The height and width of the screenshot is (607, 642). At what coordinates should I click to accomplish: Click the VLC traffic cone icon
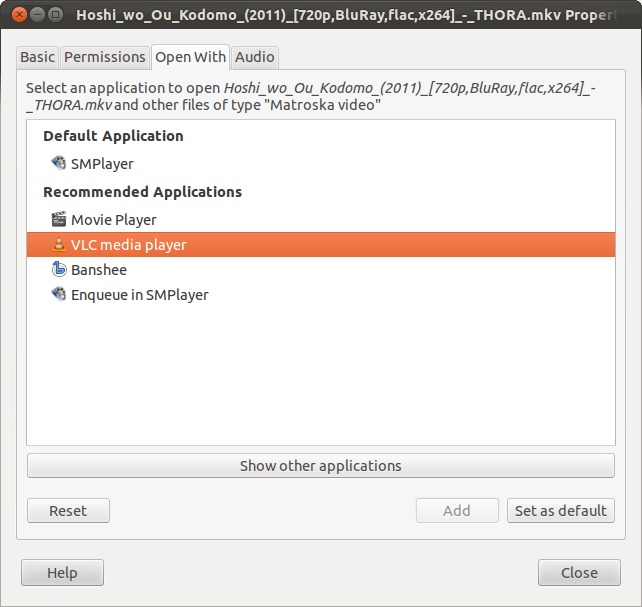coord(59,244)
